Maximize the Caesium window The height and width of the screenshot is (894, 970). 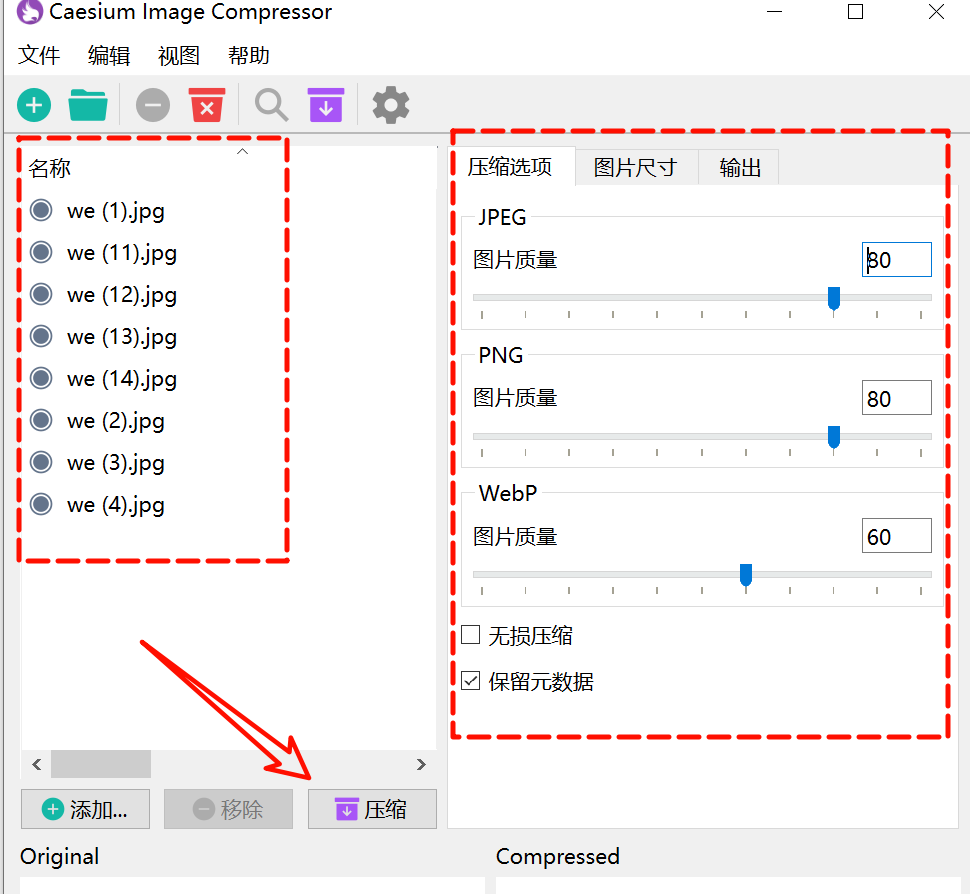pyautogui.click(x=855, y=12)
